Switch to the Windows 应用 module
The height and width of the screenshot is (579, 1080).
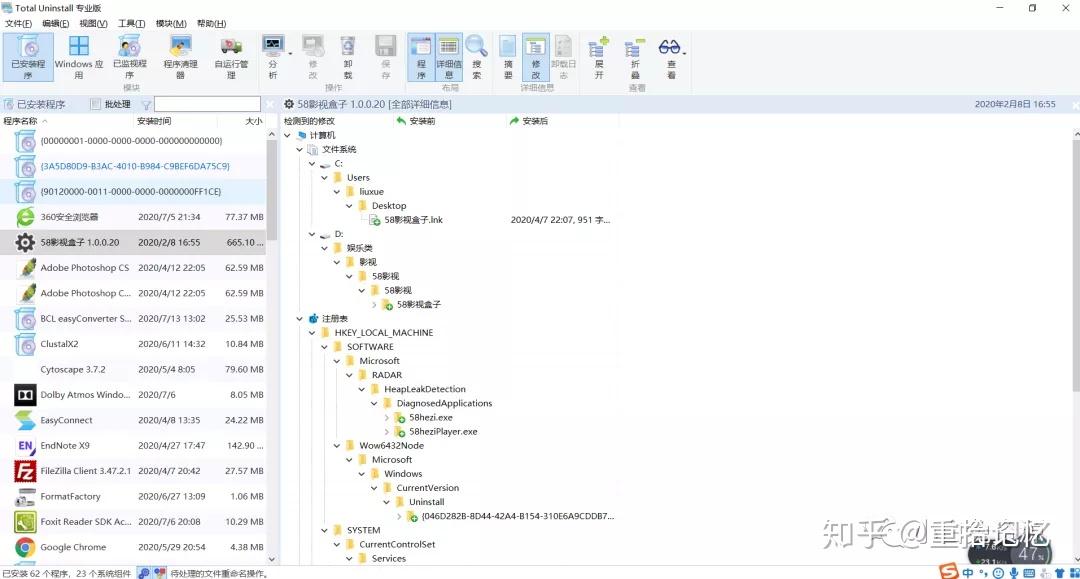point(79,58)
